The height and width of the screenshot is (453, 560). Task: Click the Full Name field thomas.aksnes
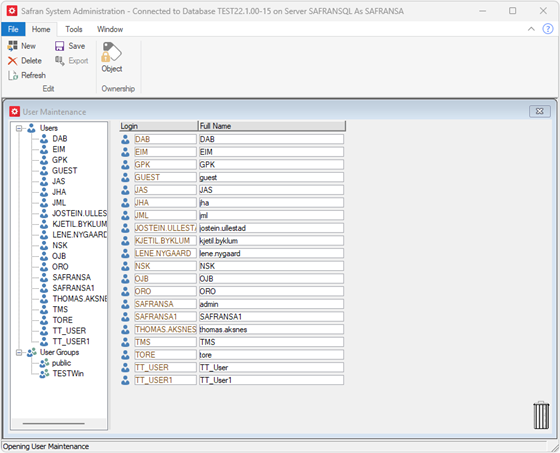271,329
